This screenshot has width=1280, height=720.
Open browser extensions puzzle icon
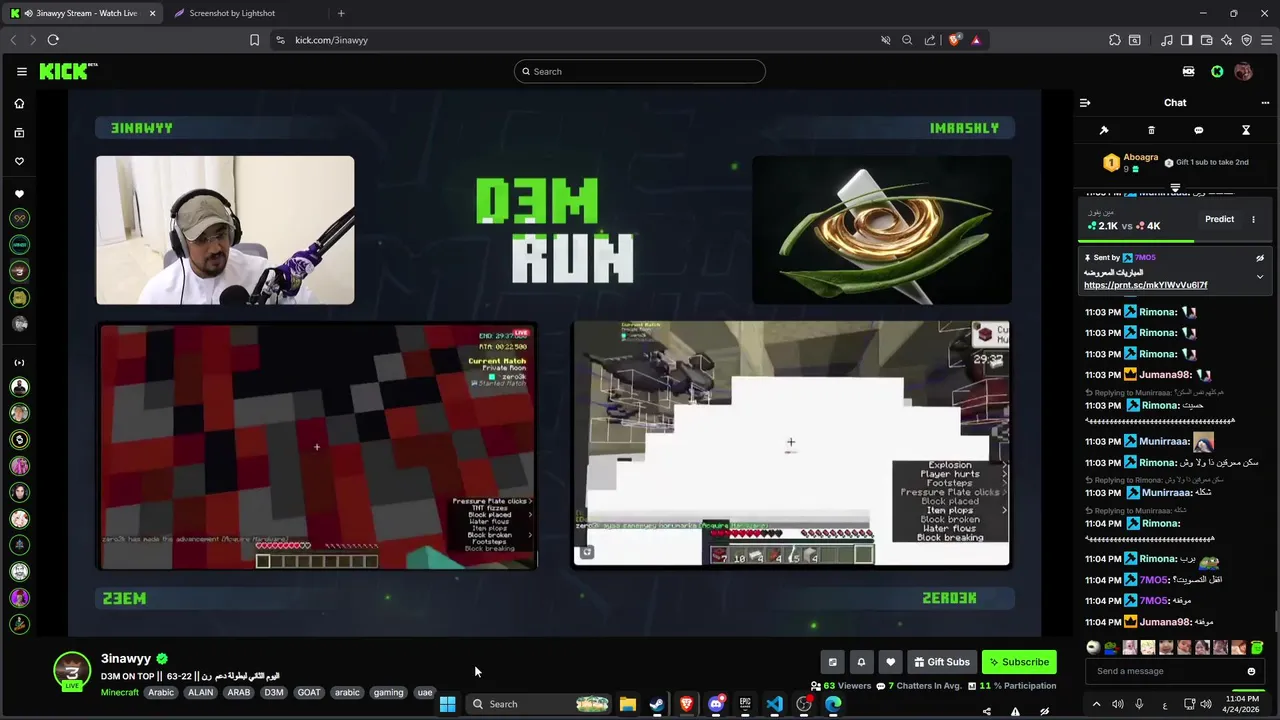(x=1114, y=40)
